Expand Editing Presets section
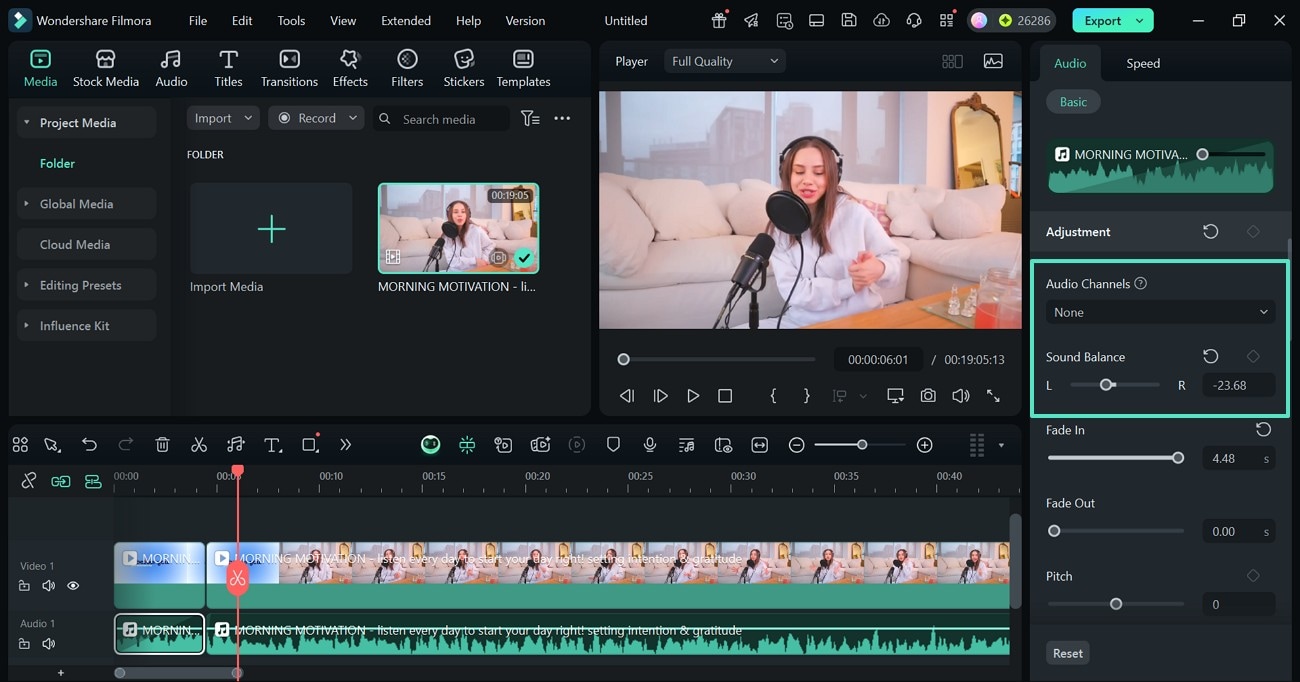This screenshot has width=1300, height=682. [x=27, y=285]
